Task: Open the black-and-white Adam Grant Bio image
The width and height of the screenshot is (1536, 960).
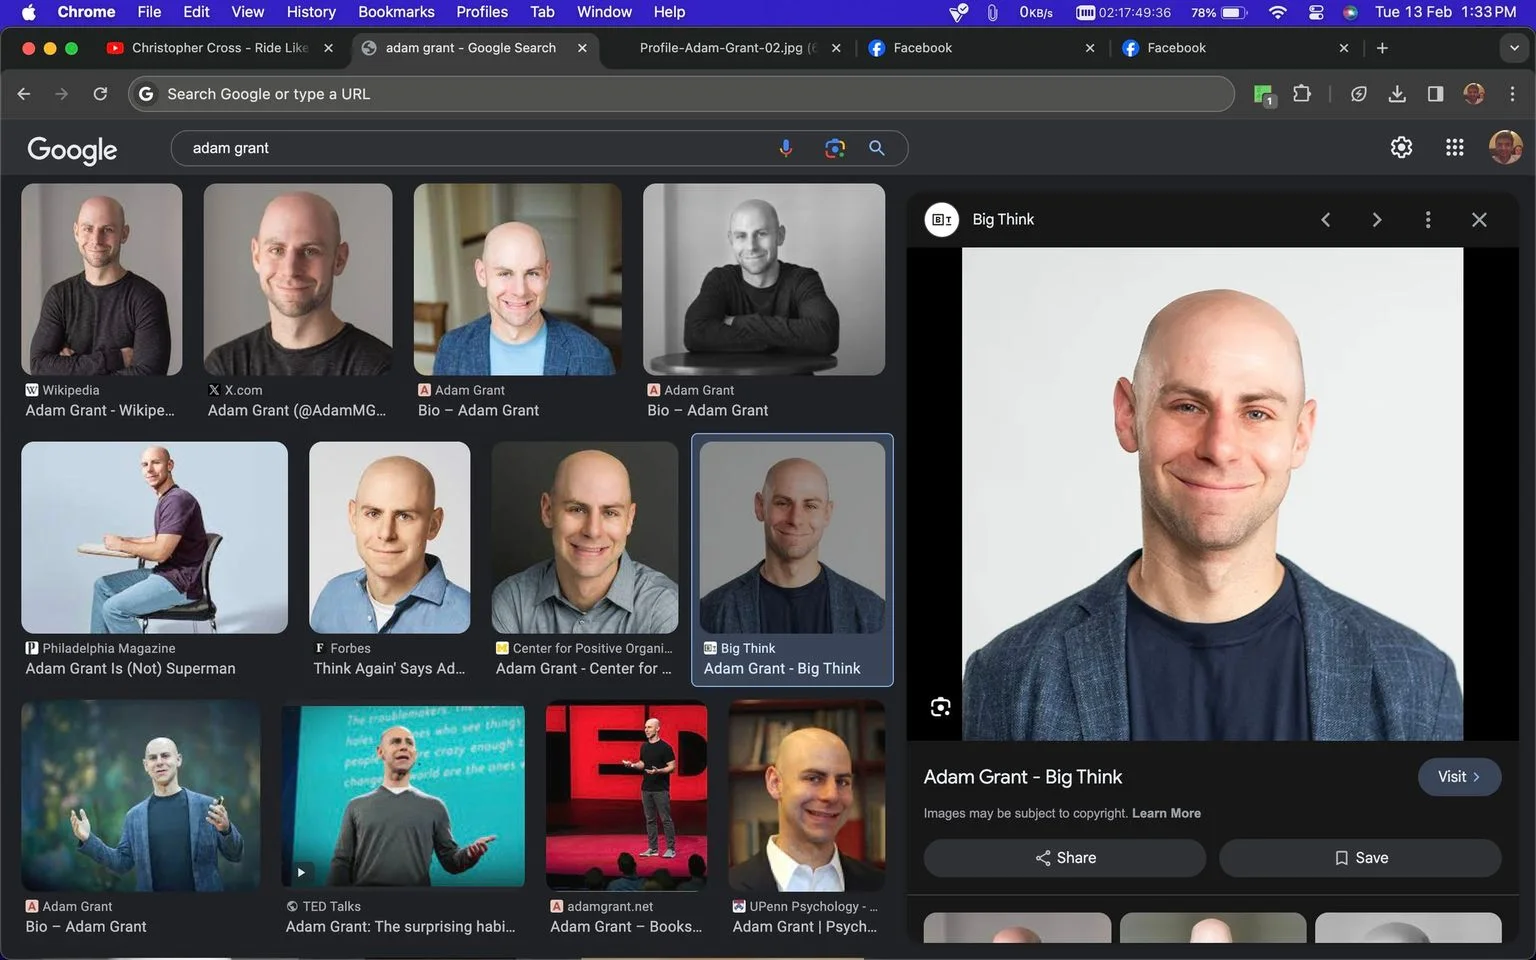Action: (764, 280)
